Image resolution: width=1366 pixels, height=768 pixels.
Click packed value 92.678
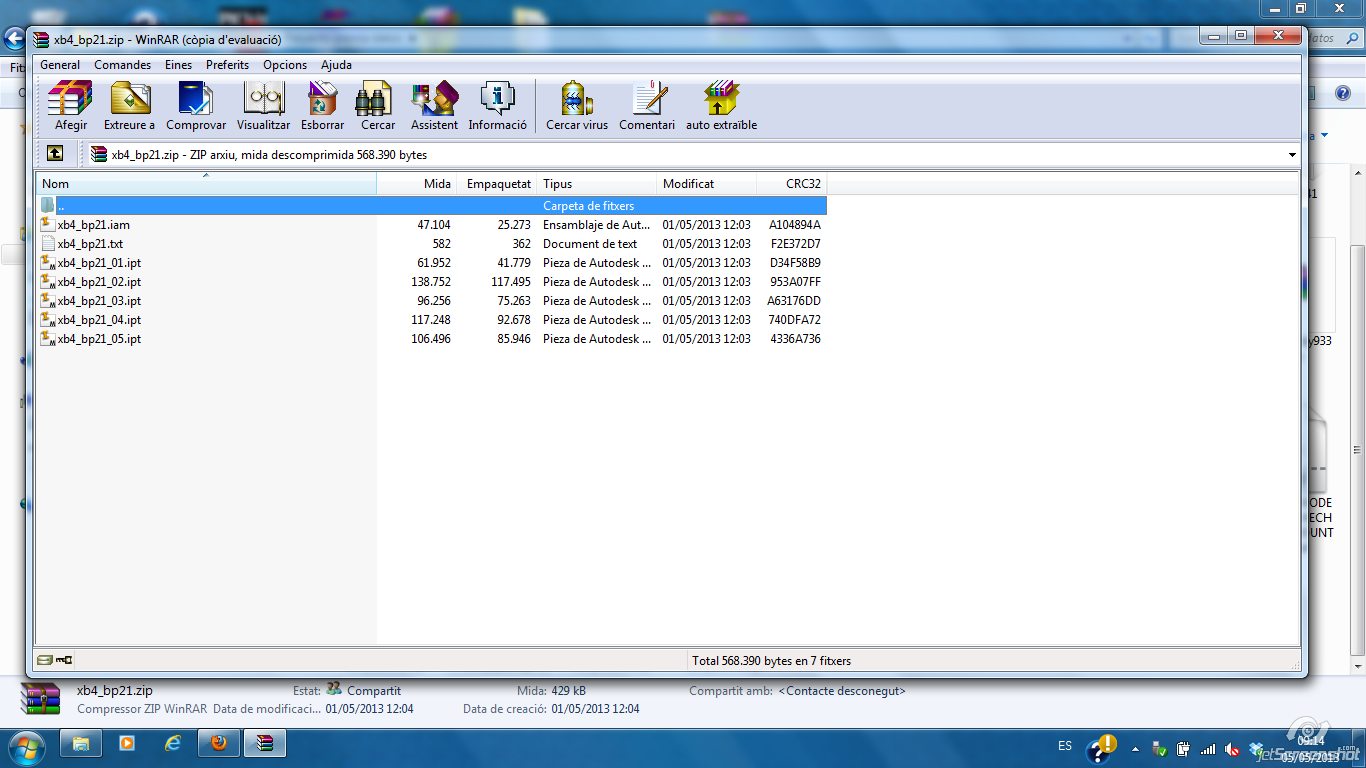click(x=514, y=320)
